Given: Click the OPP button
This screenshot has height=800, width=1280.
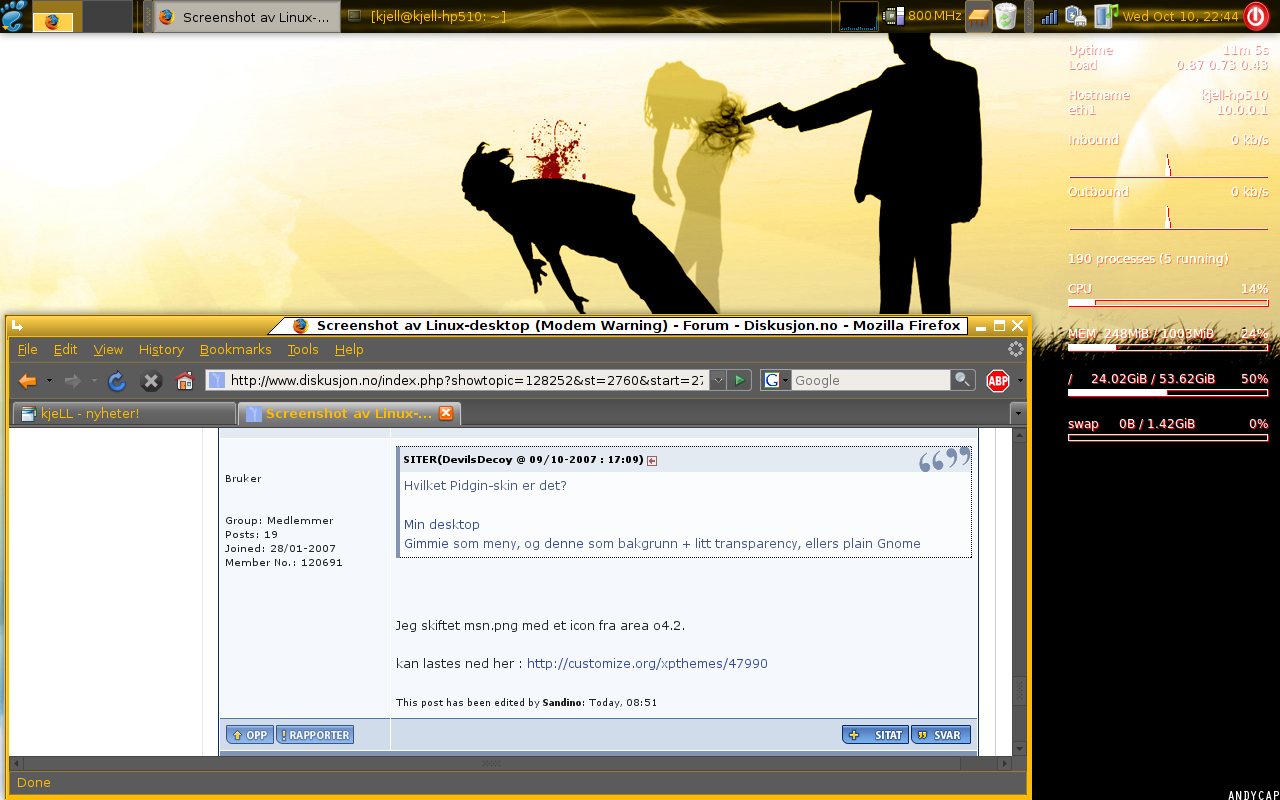Looking at the screenshot, I should point(250,735).
